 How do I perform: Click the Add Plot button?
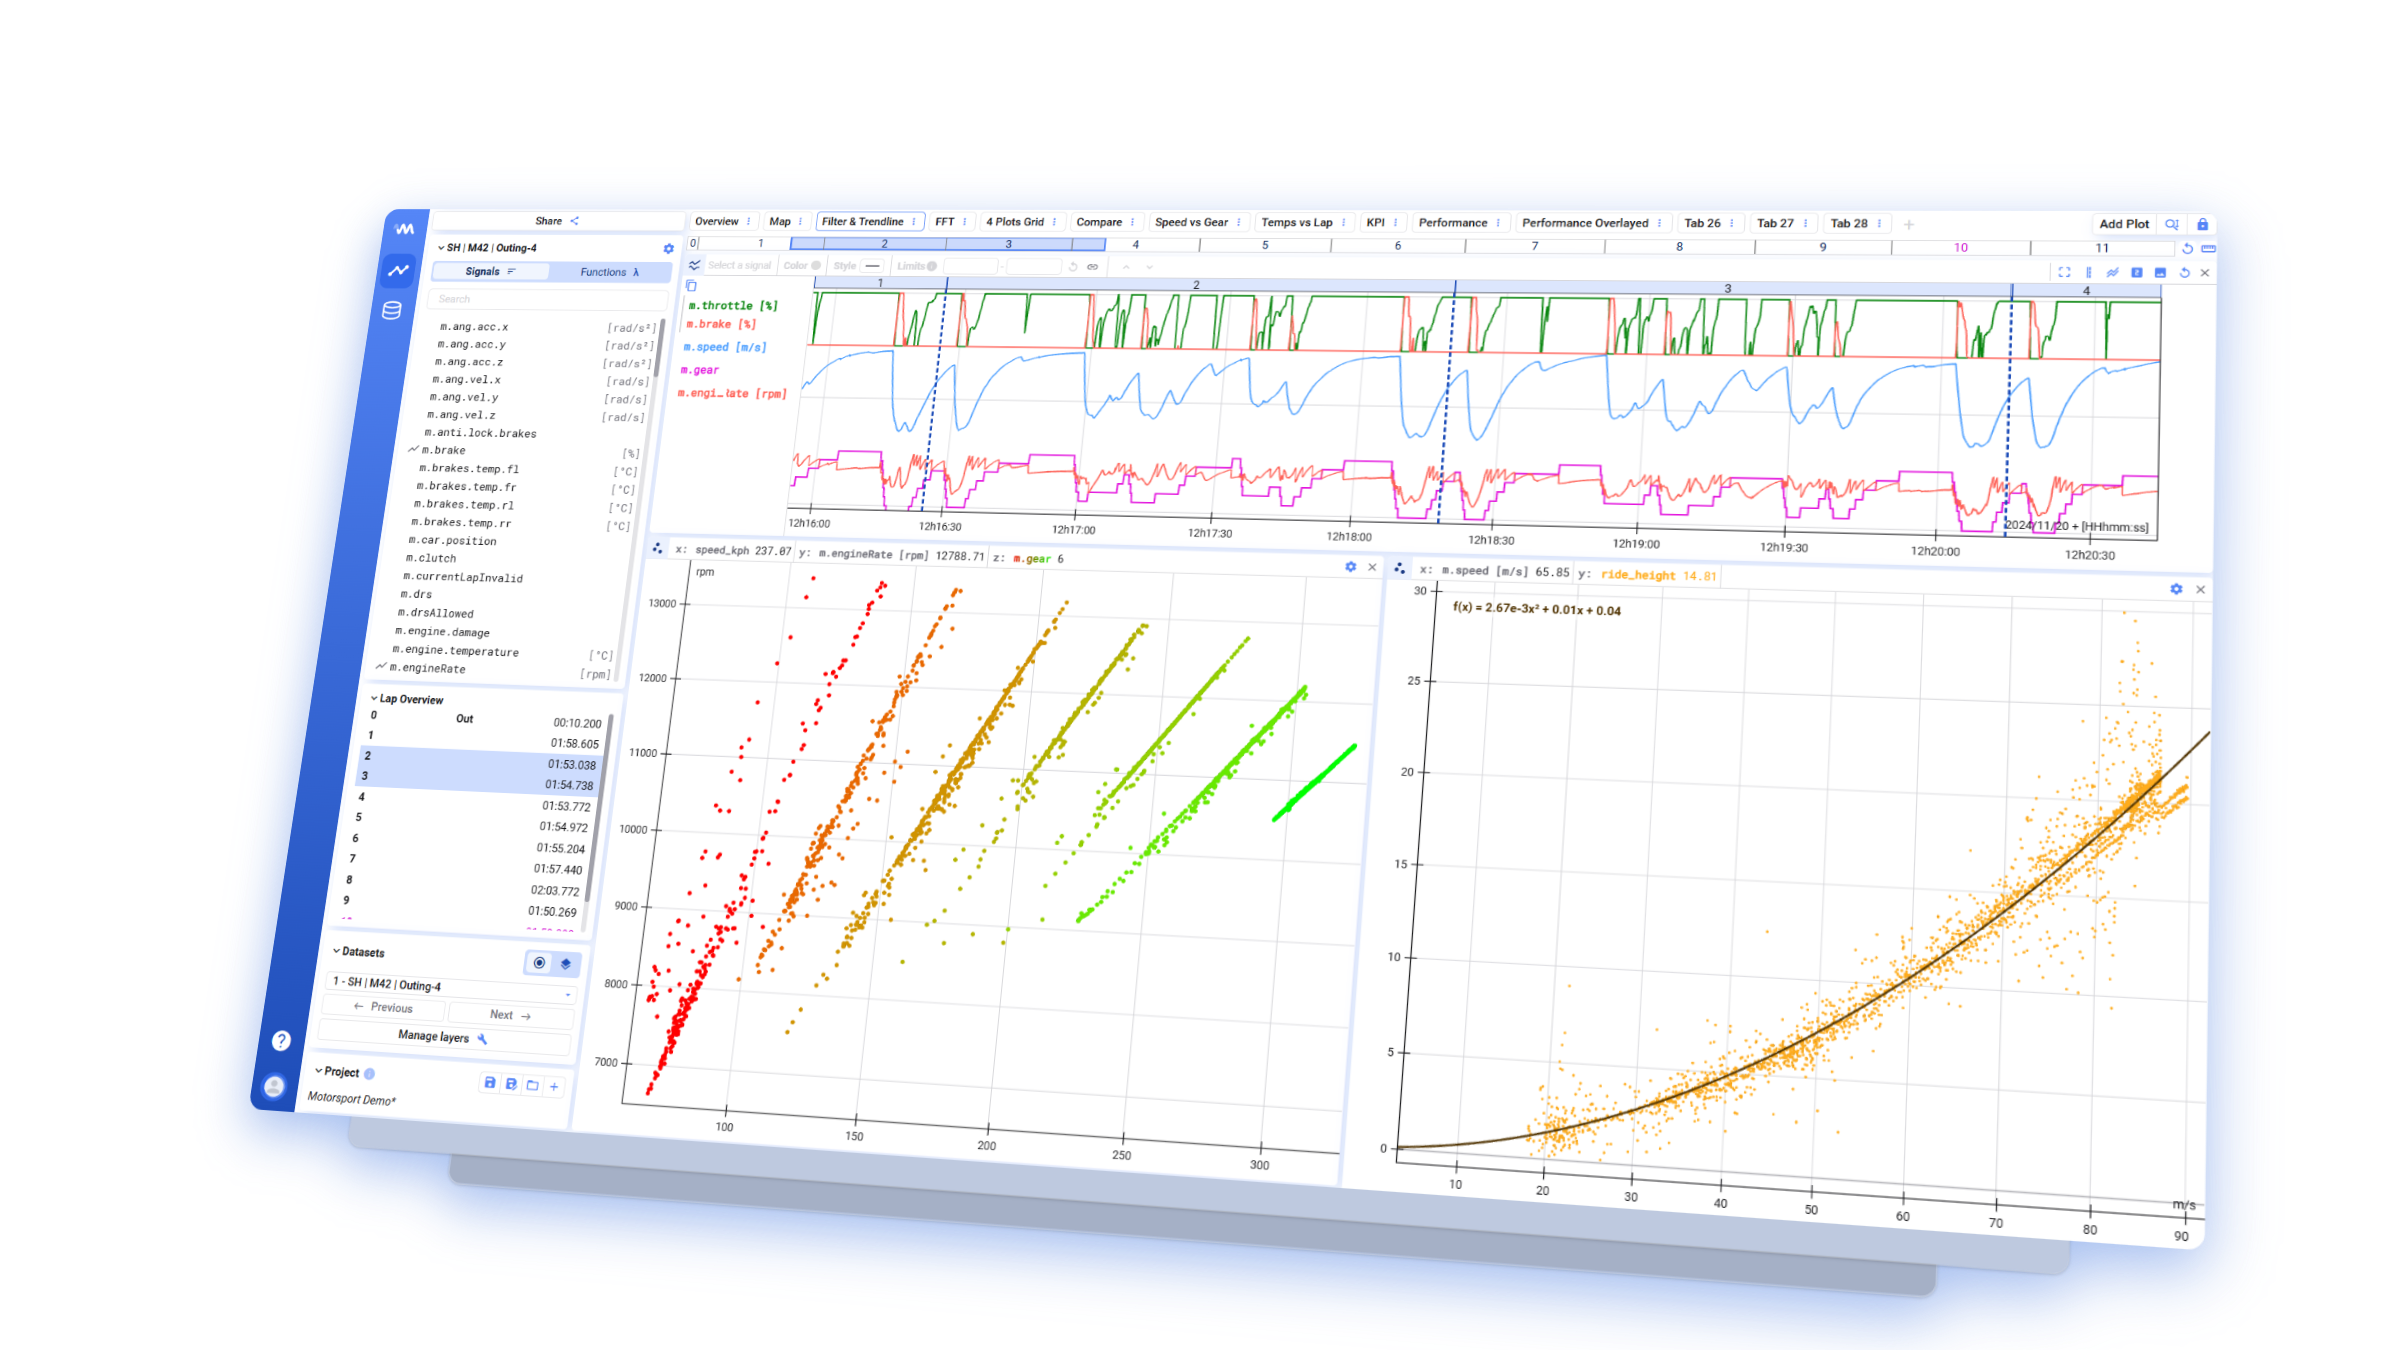point(2123,224)
